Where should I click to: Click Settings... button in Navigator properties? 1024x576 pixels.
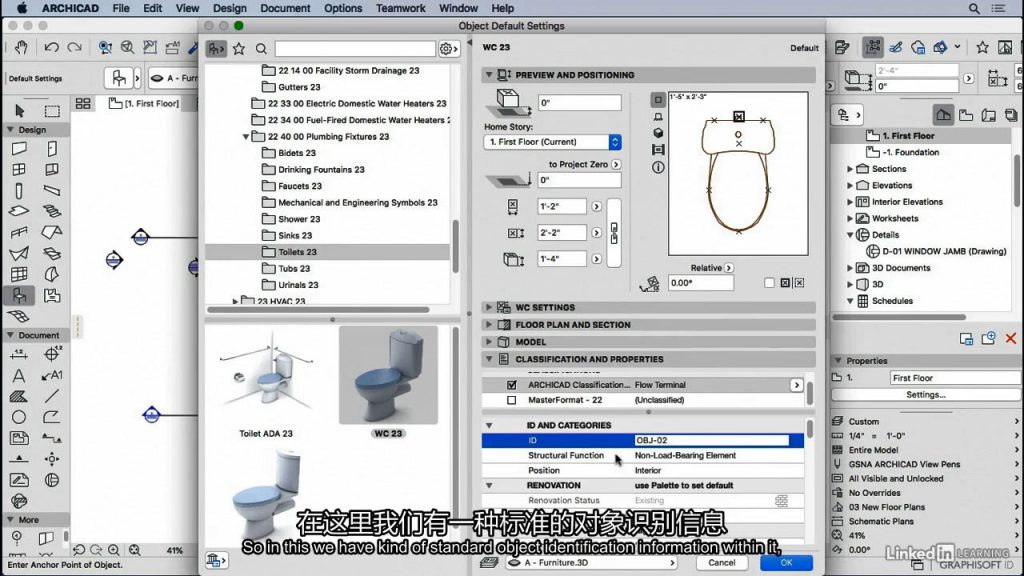(925, 394)
